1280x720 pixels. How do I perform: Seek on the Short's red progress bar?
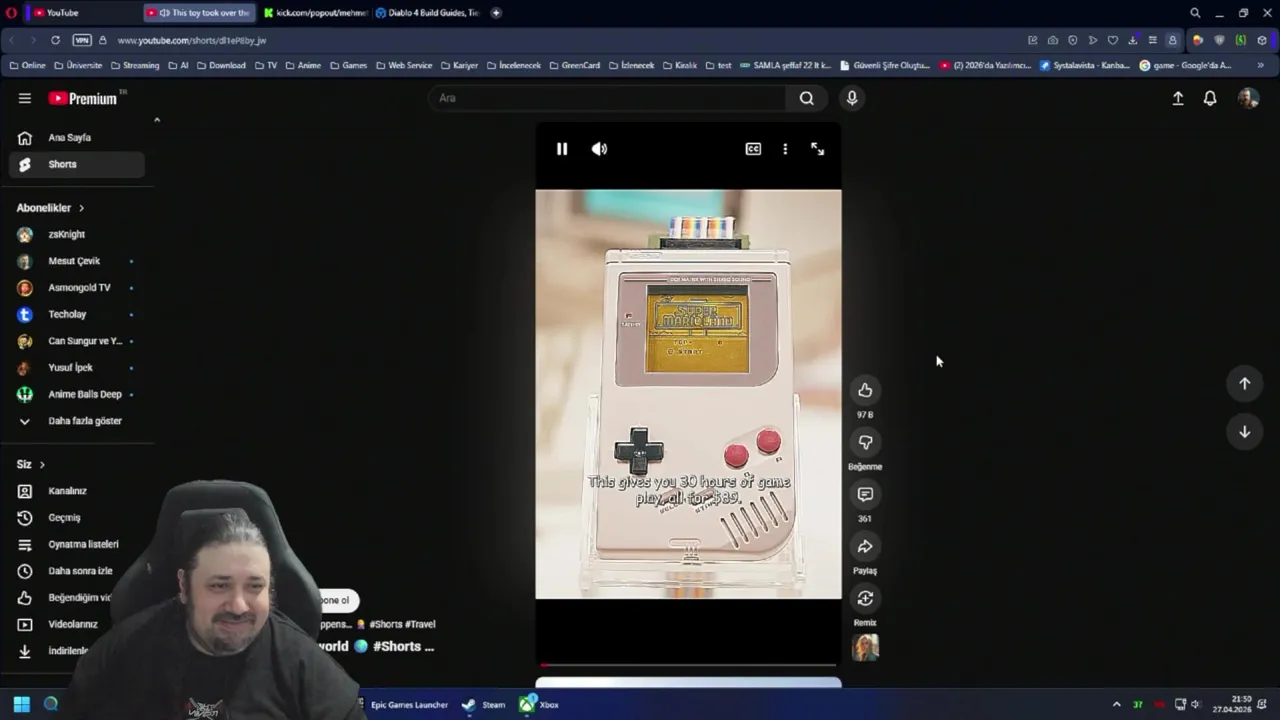click(x=688, y=664)
